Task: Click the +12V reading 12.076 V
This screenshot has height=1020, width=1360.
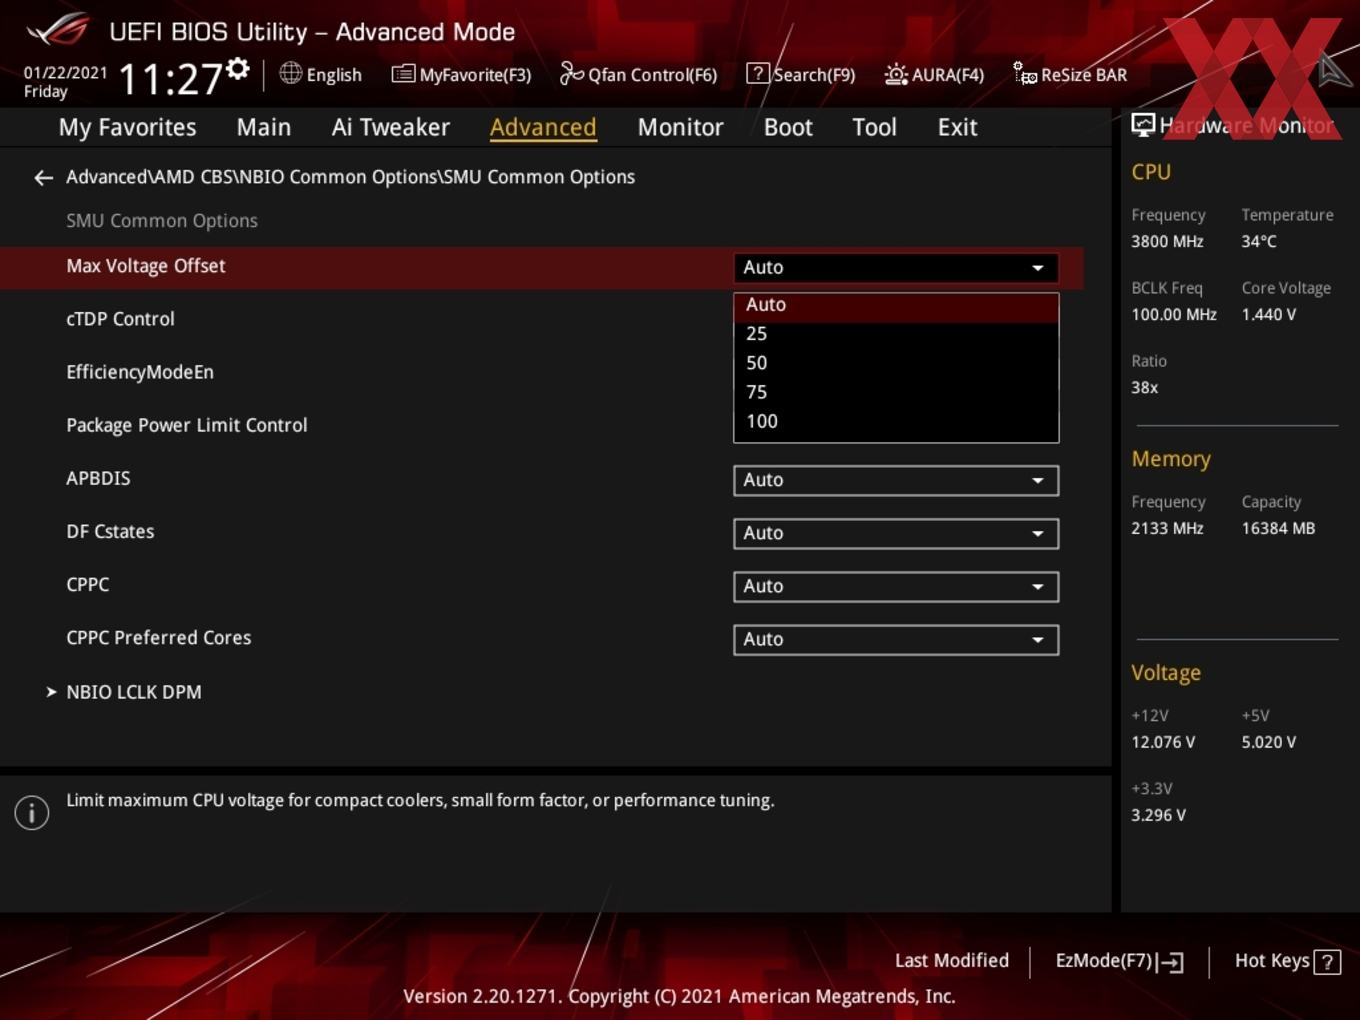Action: [1163, 743]
